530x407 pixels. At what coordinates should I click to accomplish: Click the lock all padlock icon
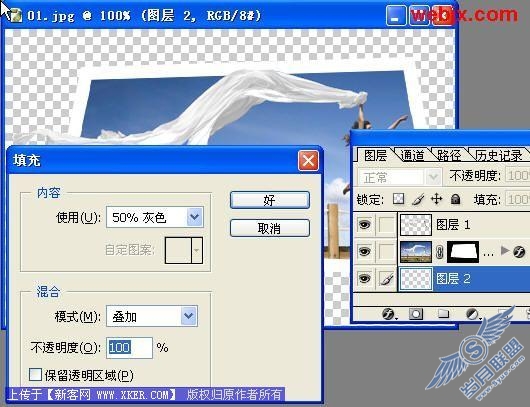pyautogui.click(x=455, y=199)
